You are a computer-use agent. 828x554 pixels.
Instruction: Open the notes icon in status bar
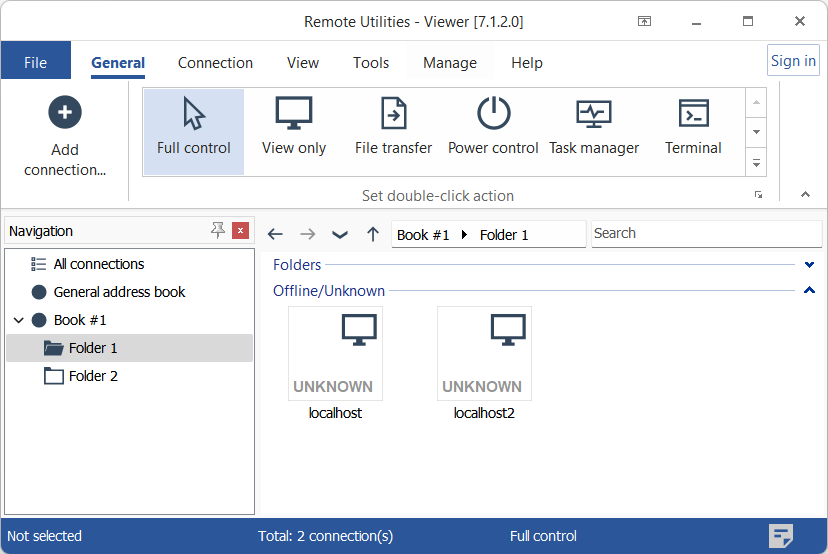(x=781, y=536)
